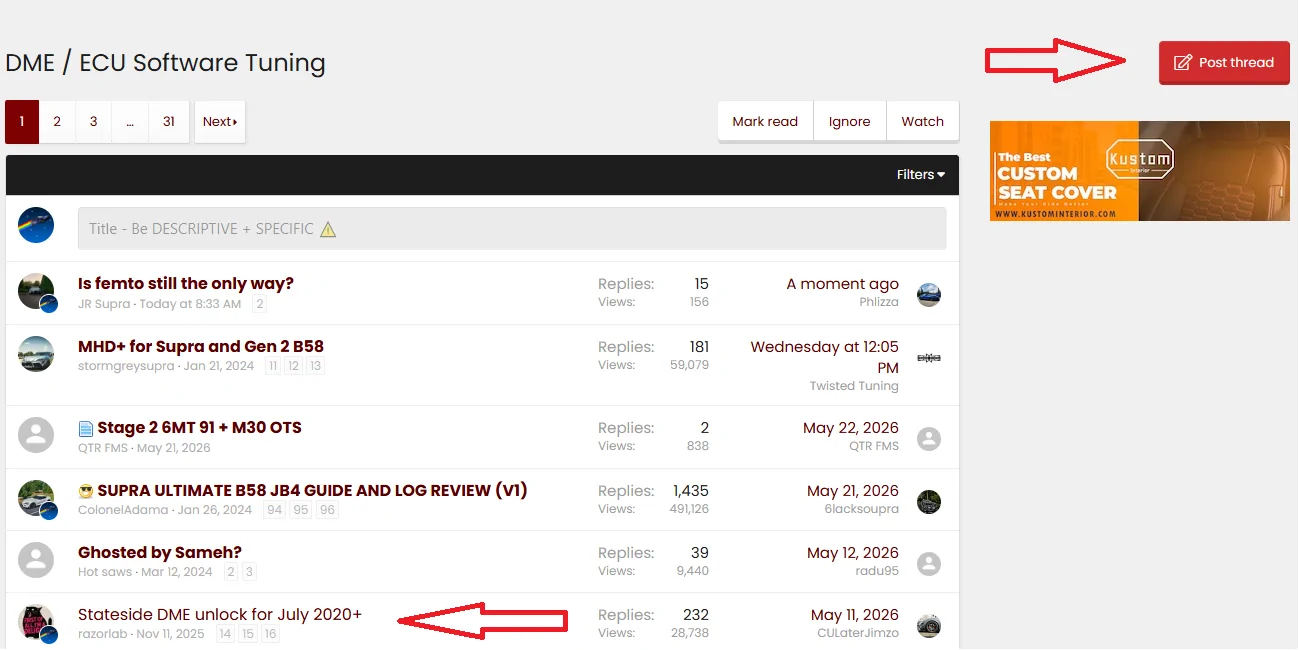The image size is (1299, 650).
Task: Click the Post thread button
Action: click(x=1224, y=62)
